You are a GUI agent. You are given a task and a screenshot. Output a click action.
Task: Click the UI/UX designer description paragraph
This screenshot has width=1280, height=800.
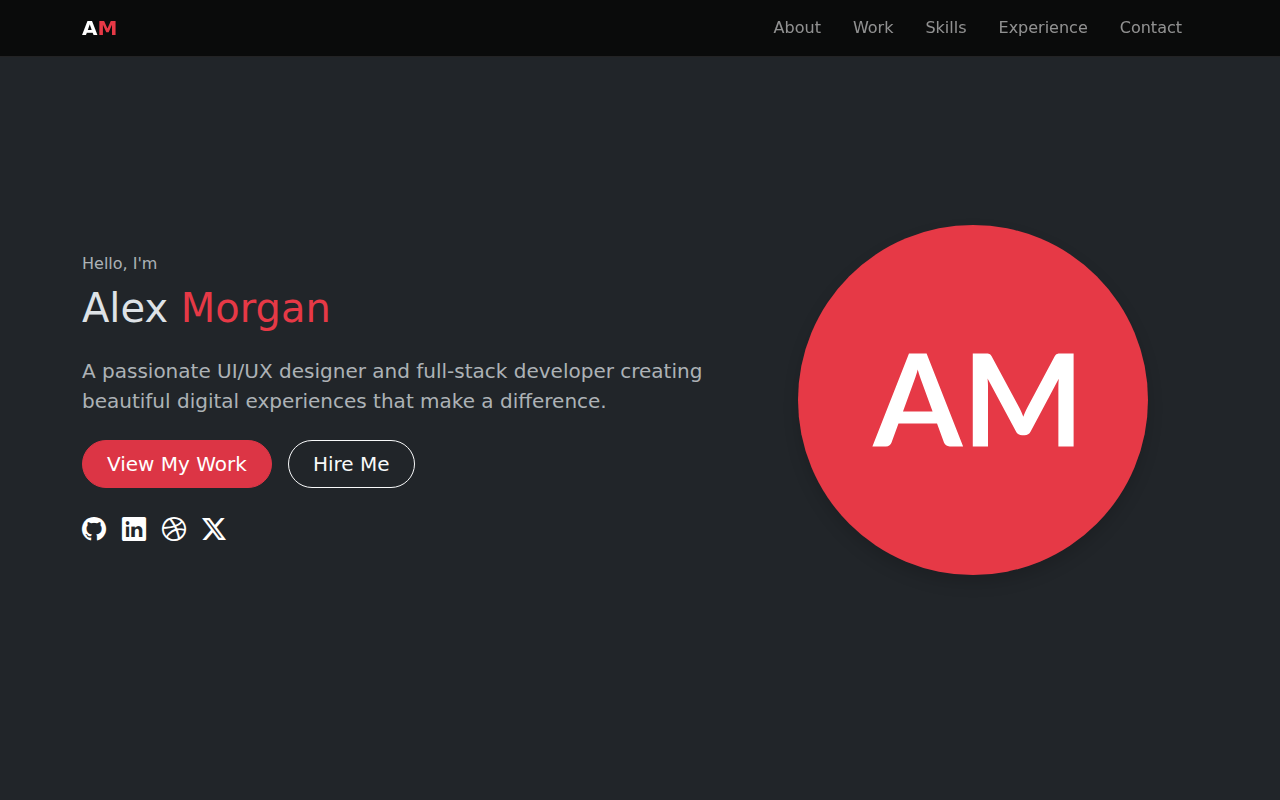392,385
